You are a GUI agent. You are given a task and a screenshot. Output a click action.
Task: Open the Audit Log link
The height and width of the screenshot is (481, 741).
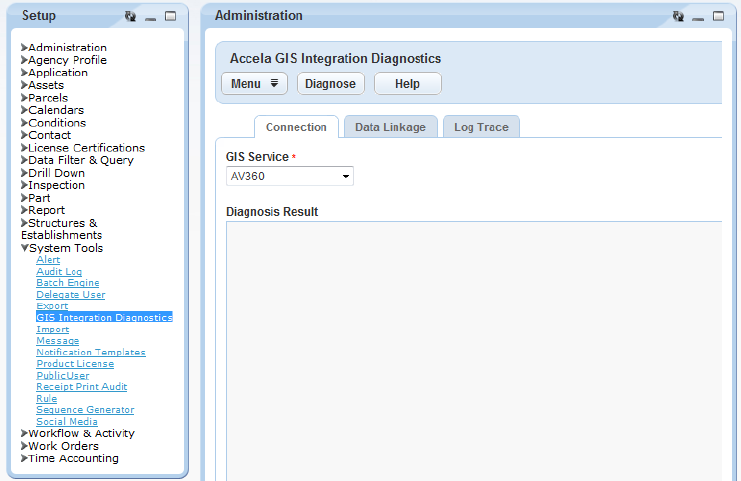point(59,272)
